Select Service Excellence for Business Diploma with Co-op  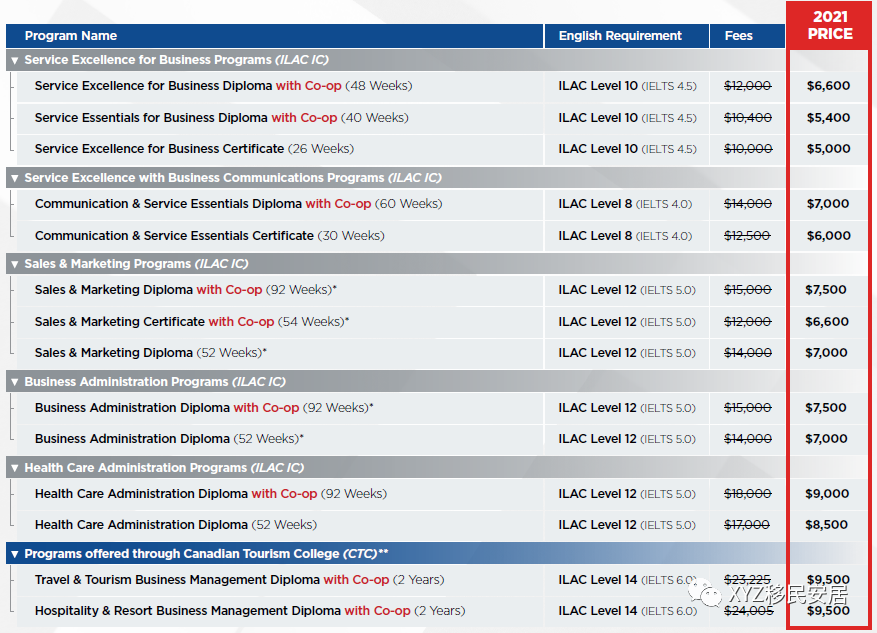(223, 86)
